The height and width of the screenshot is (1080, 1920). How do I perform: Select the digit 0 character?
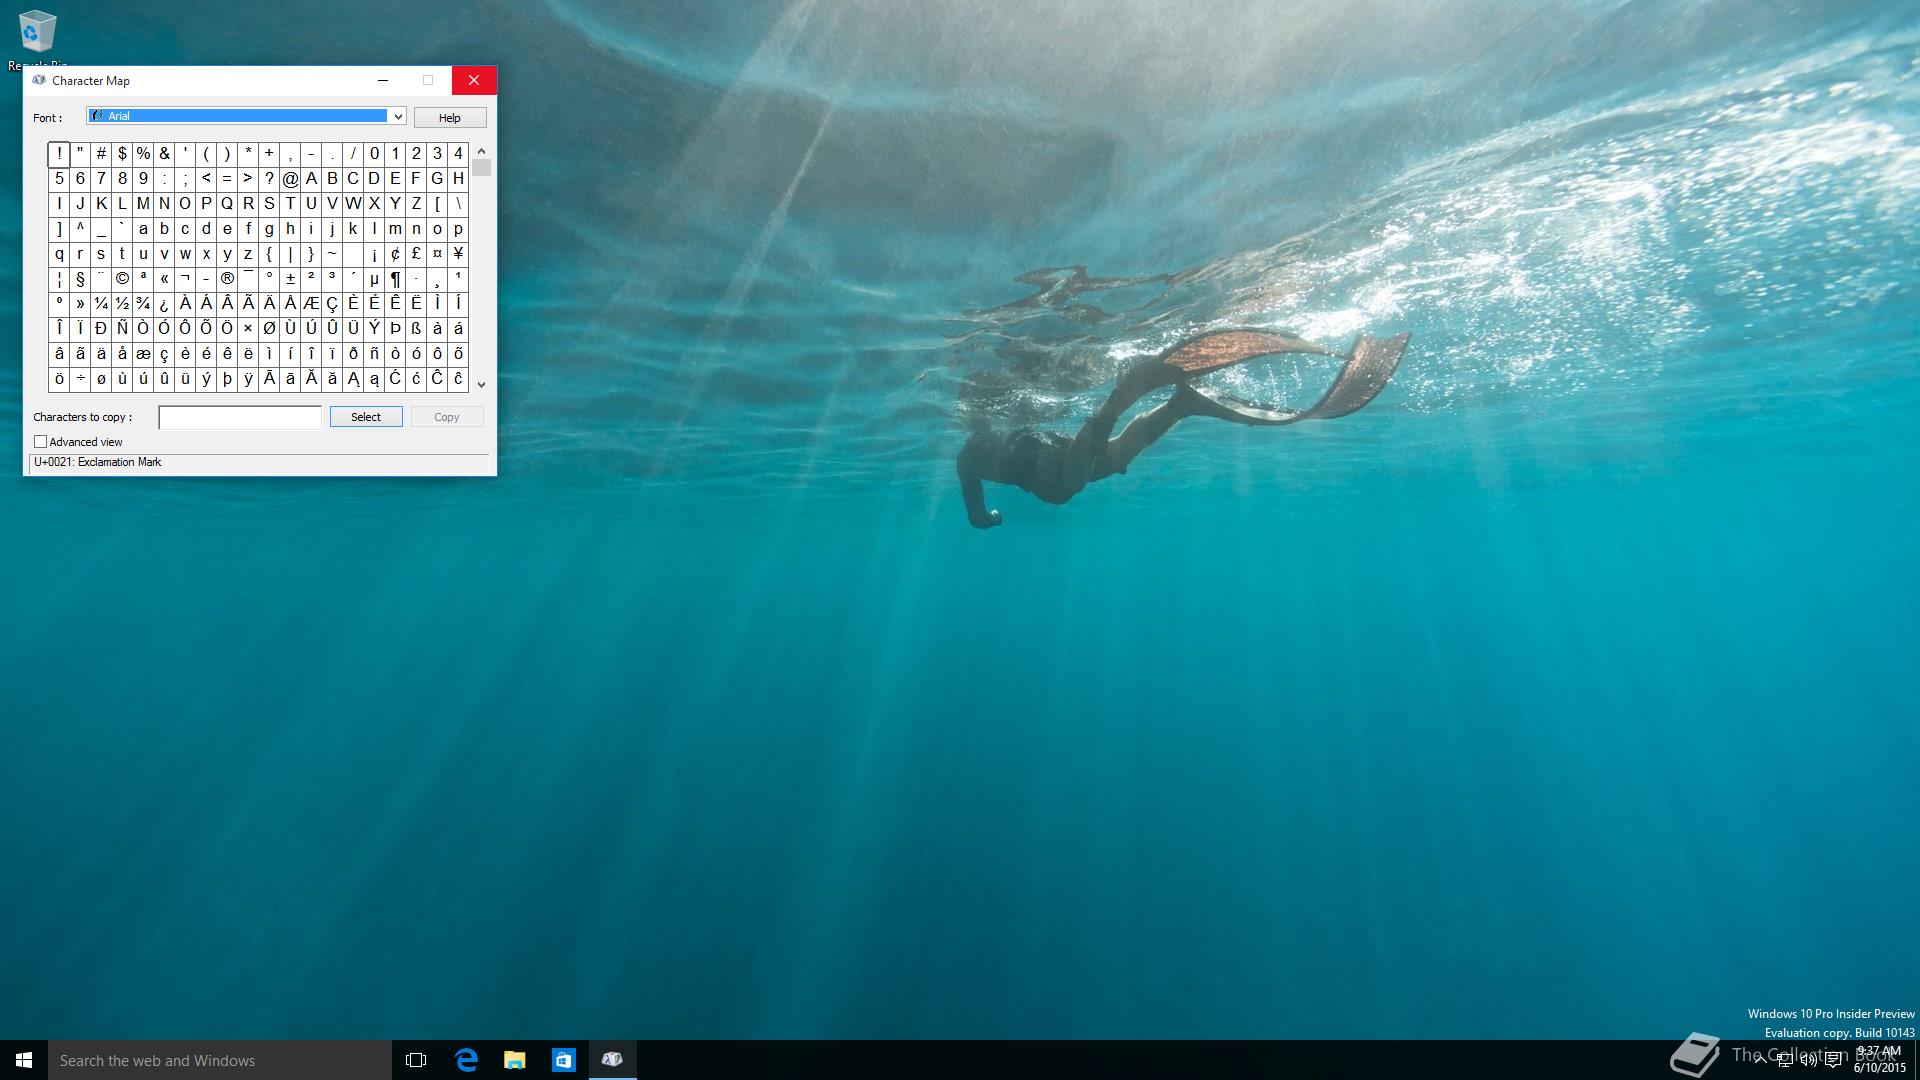coord(374,154)
